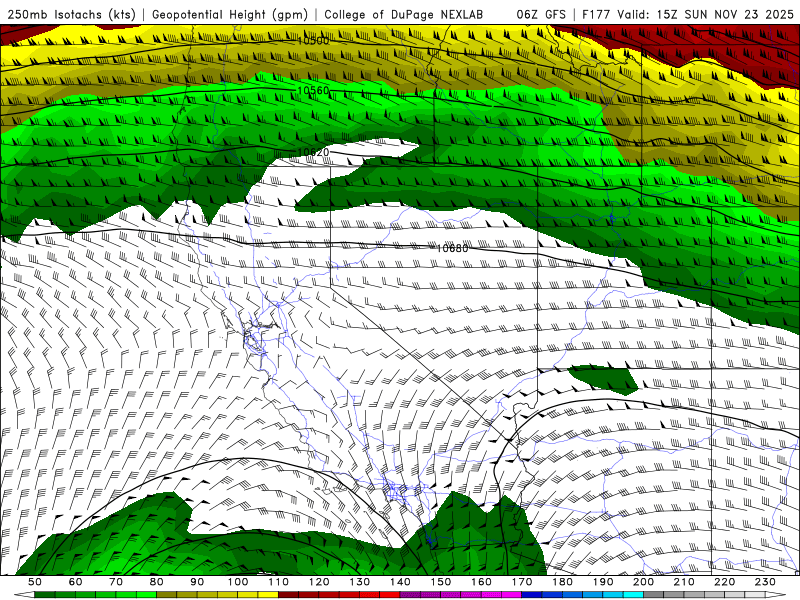Screen dimensions: 800x600
Task: Select the cyan swatch just before 200
Action: (x=634, y=595)
